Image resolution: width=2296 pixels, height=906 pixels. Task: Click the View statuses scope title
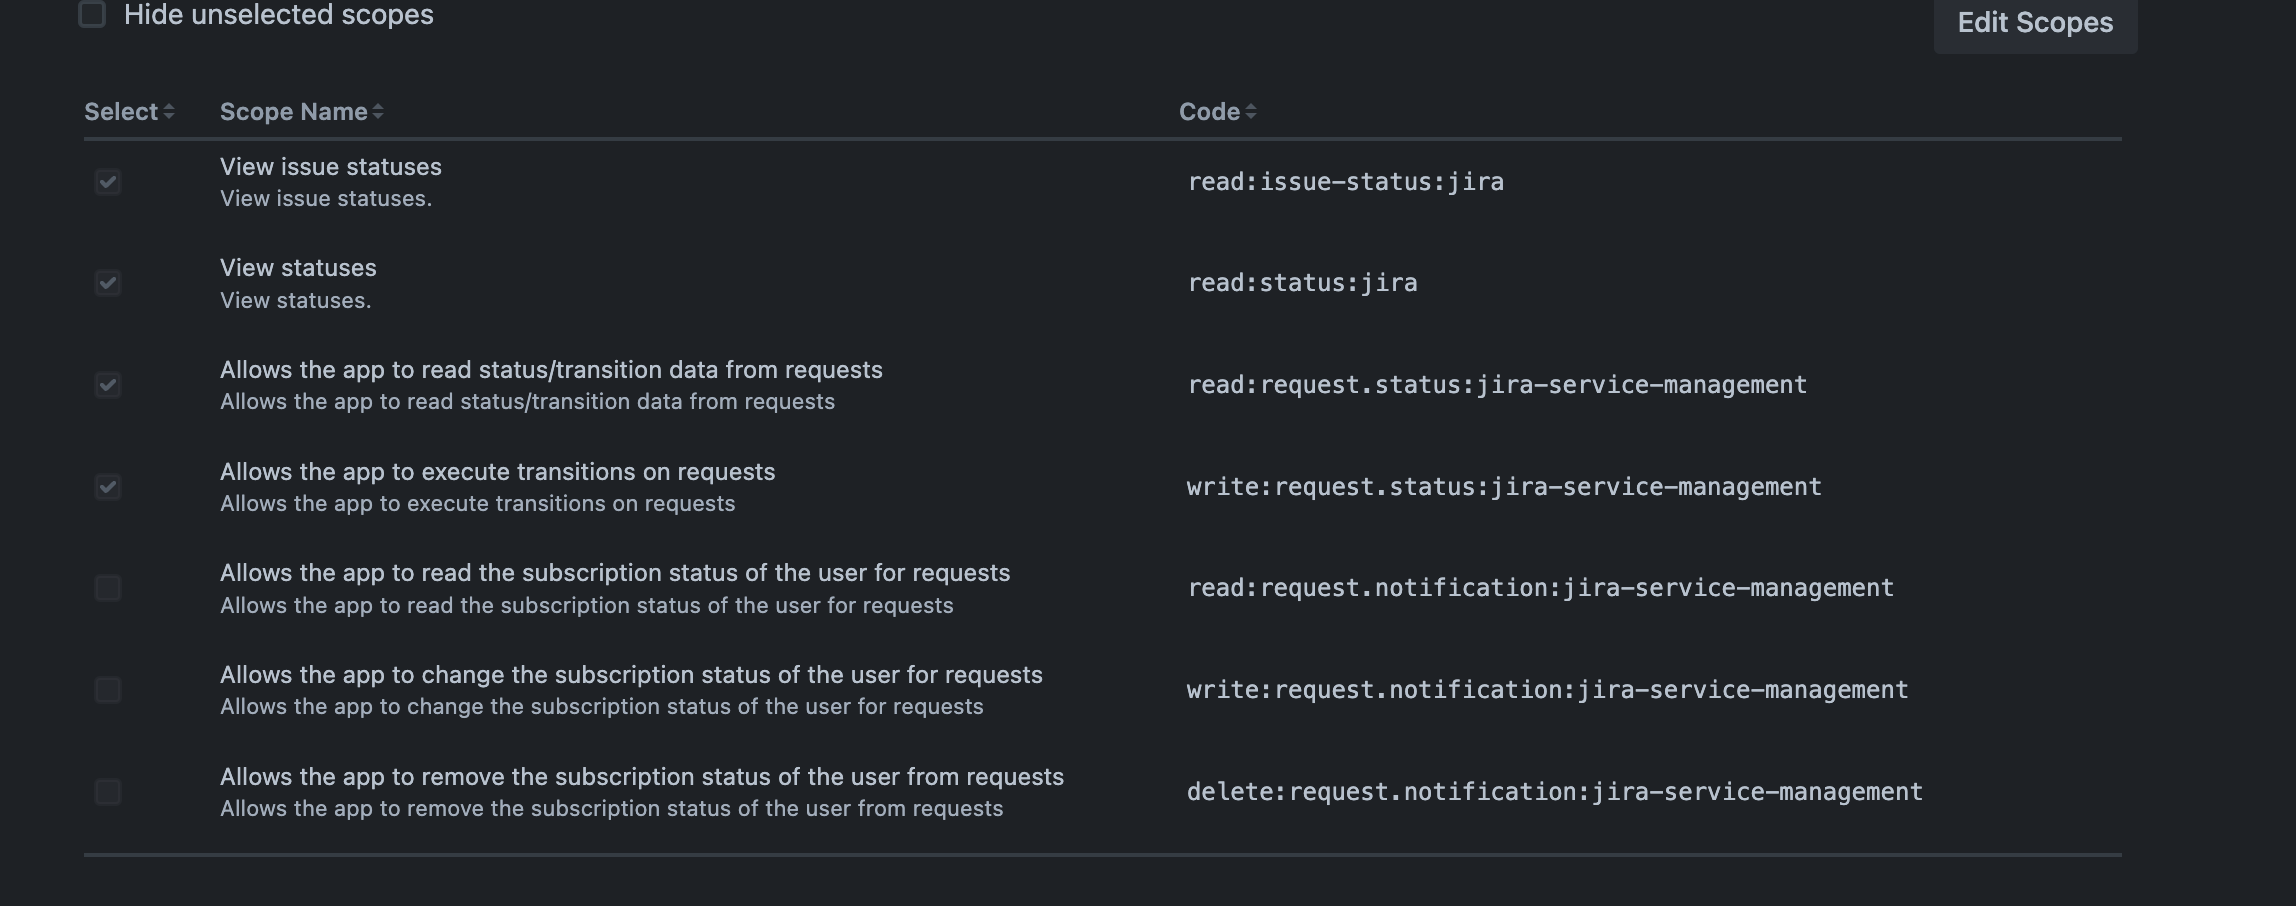[298, 268]
